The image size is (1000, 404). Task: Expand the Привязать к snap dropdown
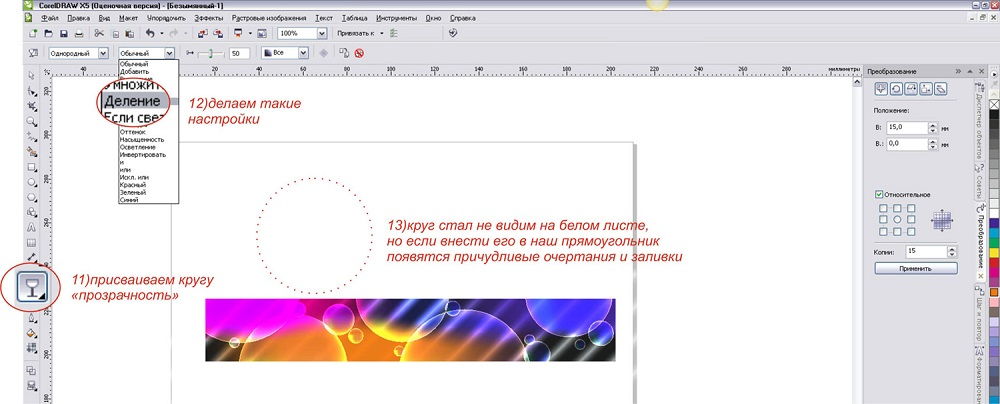tap(382, 33)
